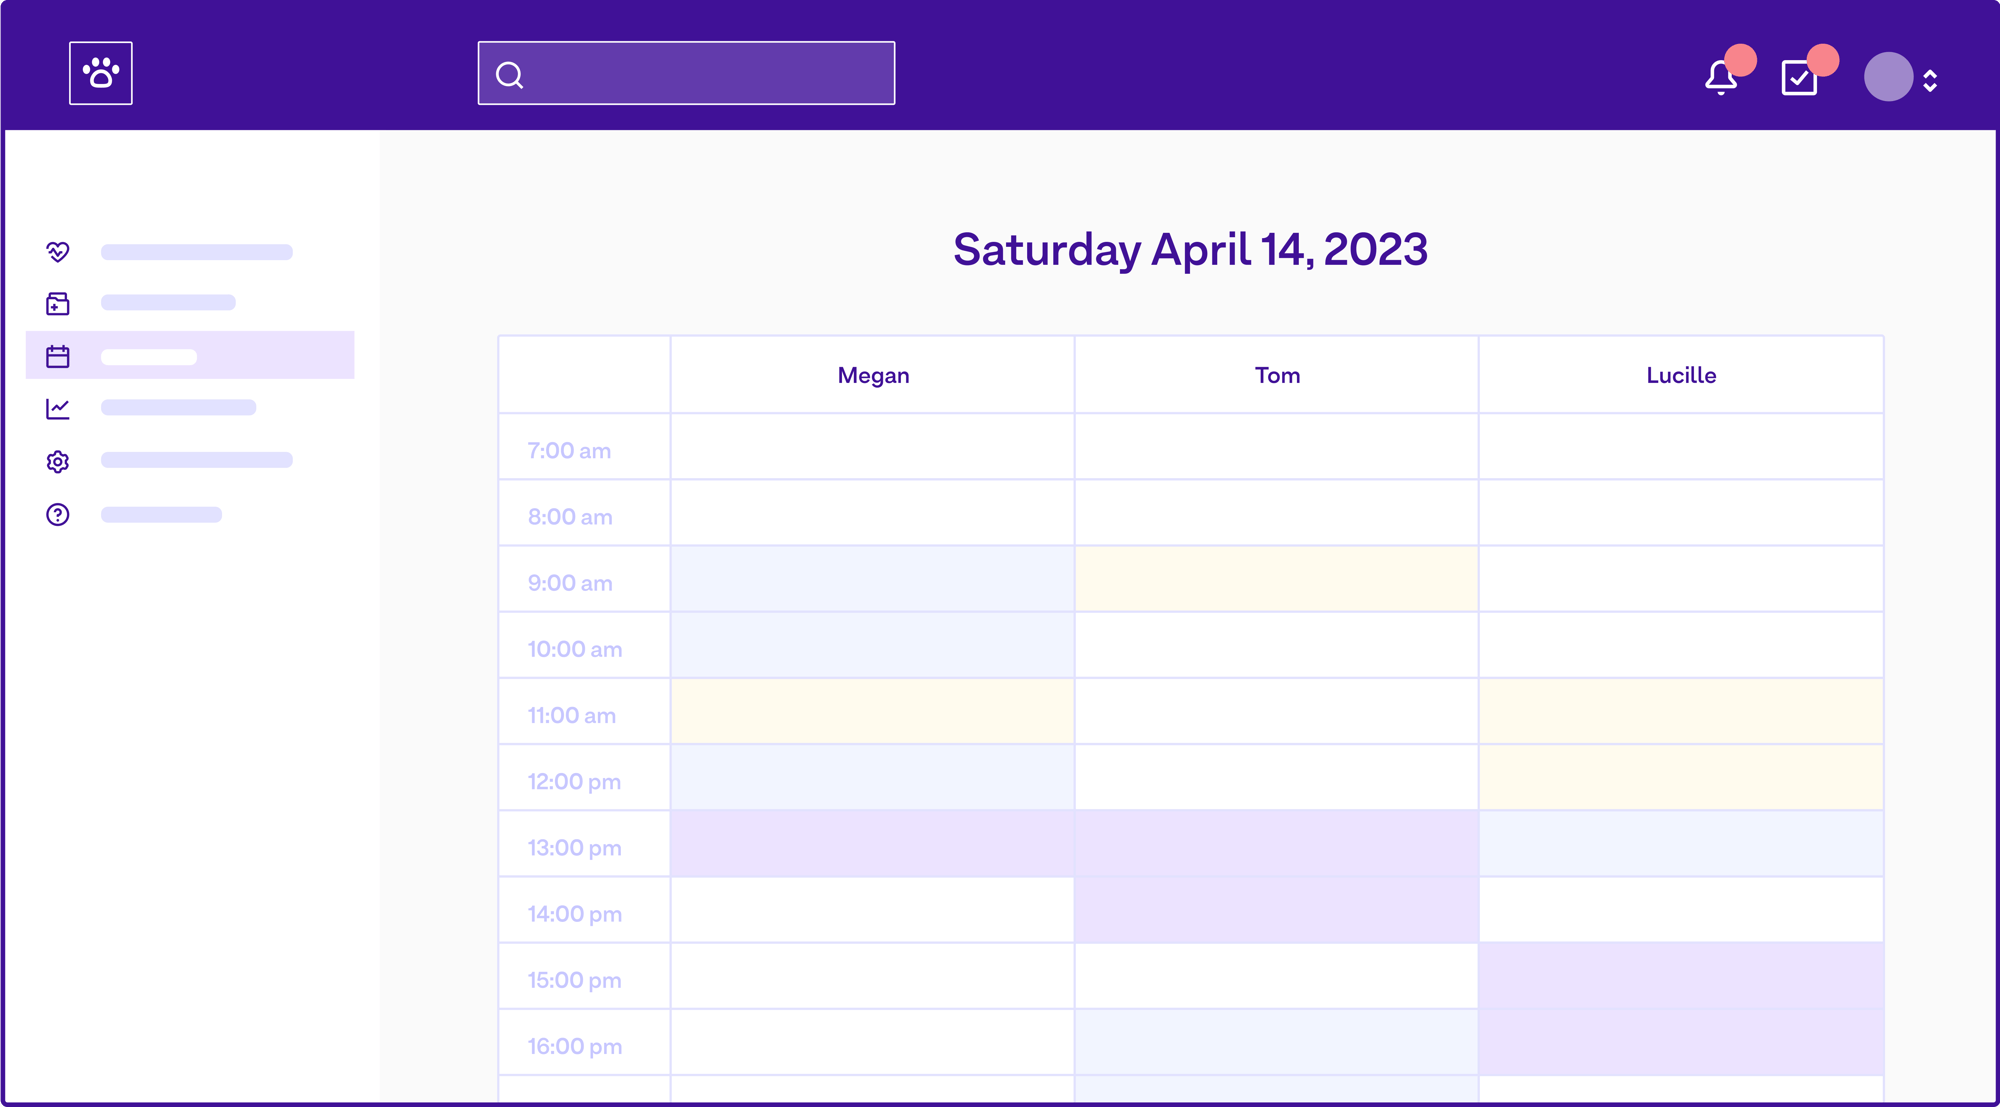Open the messages checkbox icon

(1800, 72)
